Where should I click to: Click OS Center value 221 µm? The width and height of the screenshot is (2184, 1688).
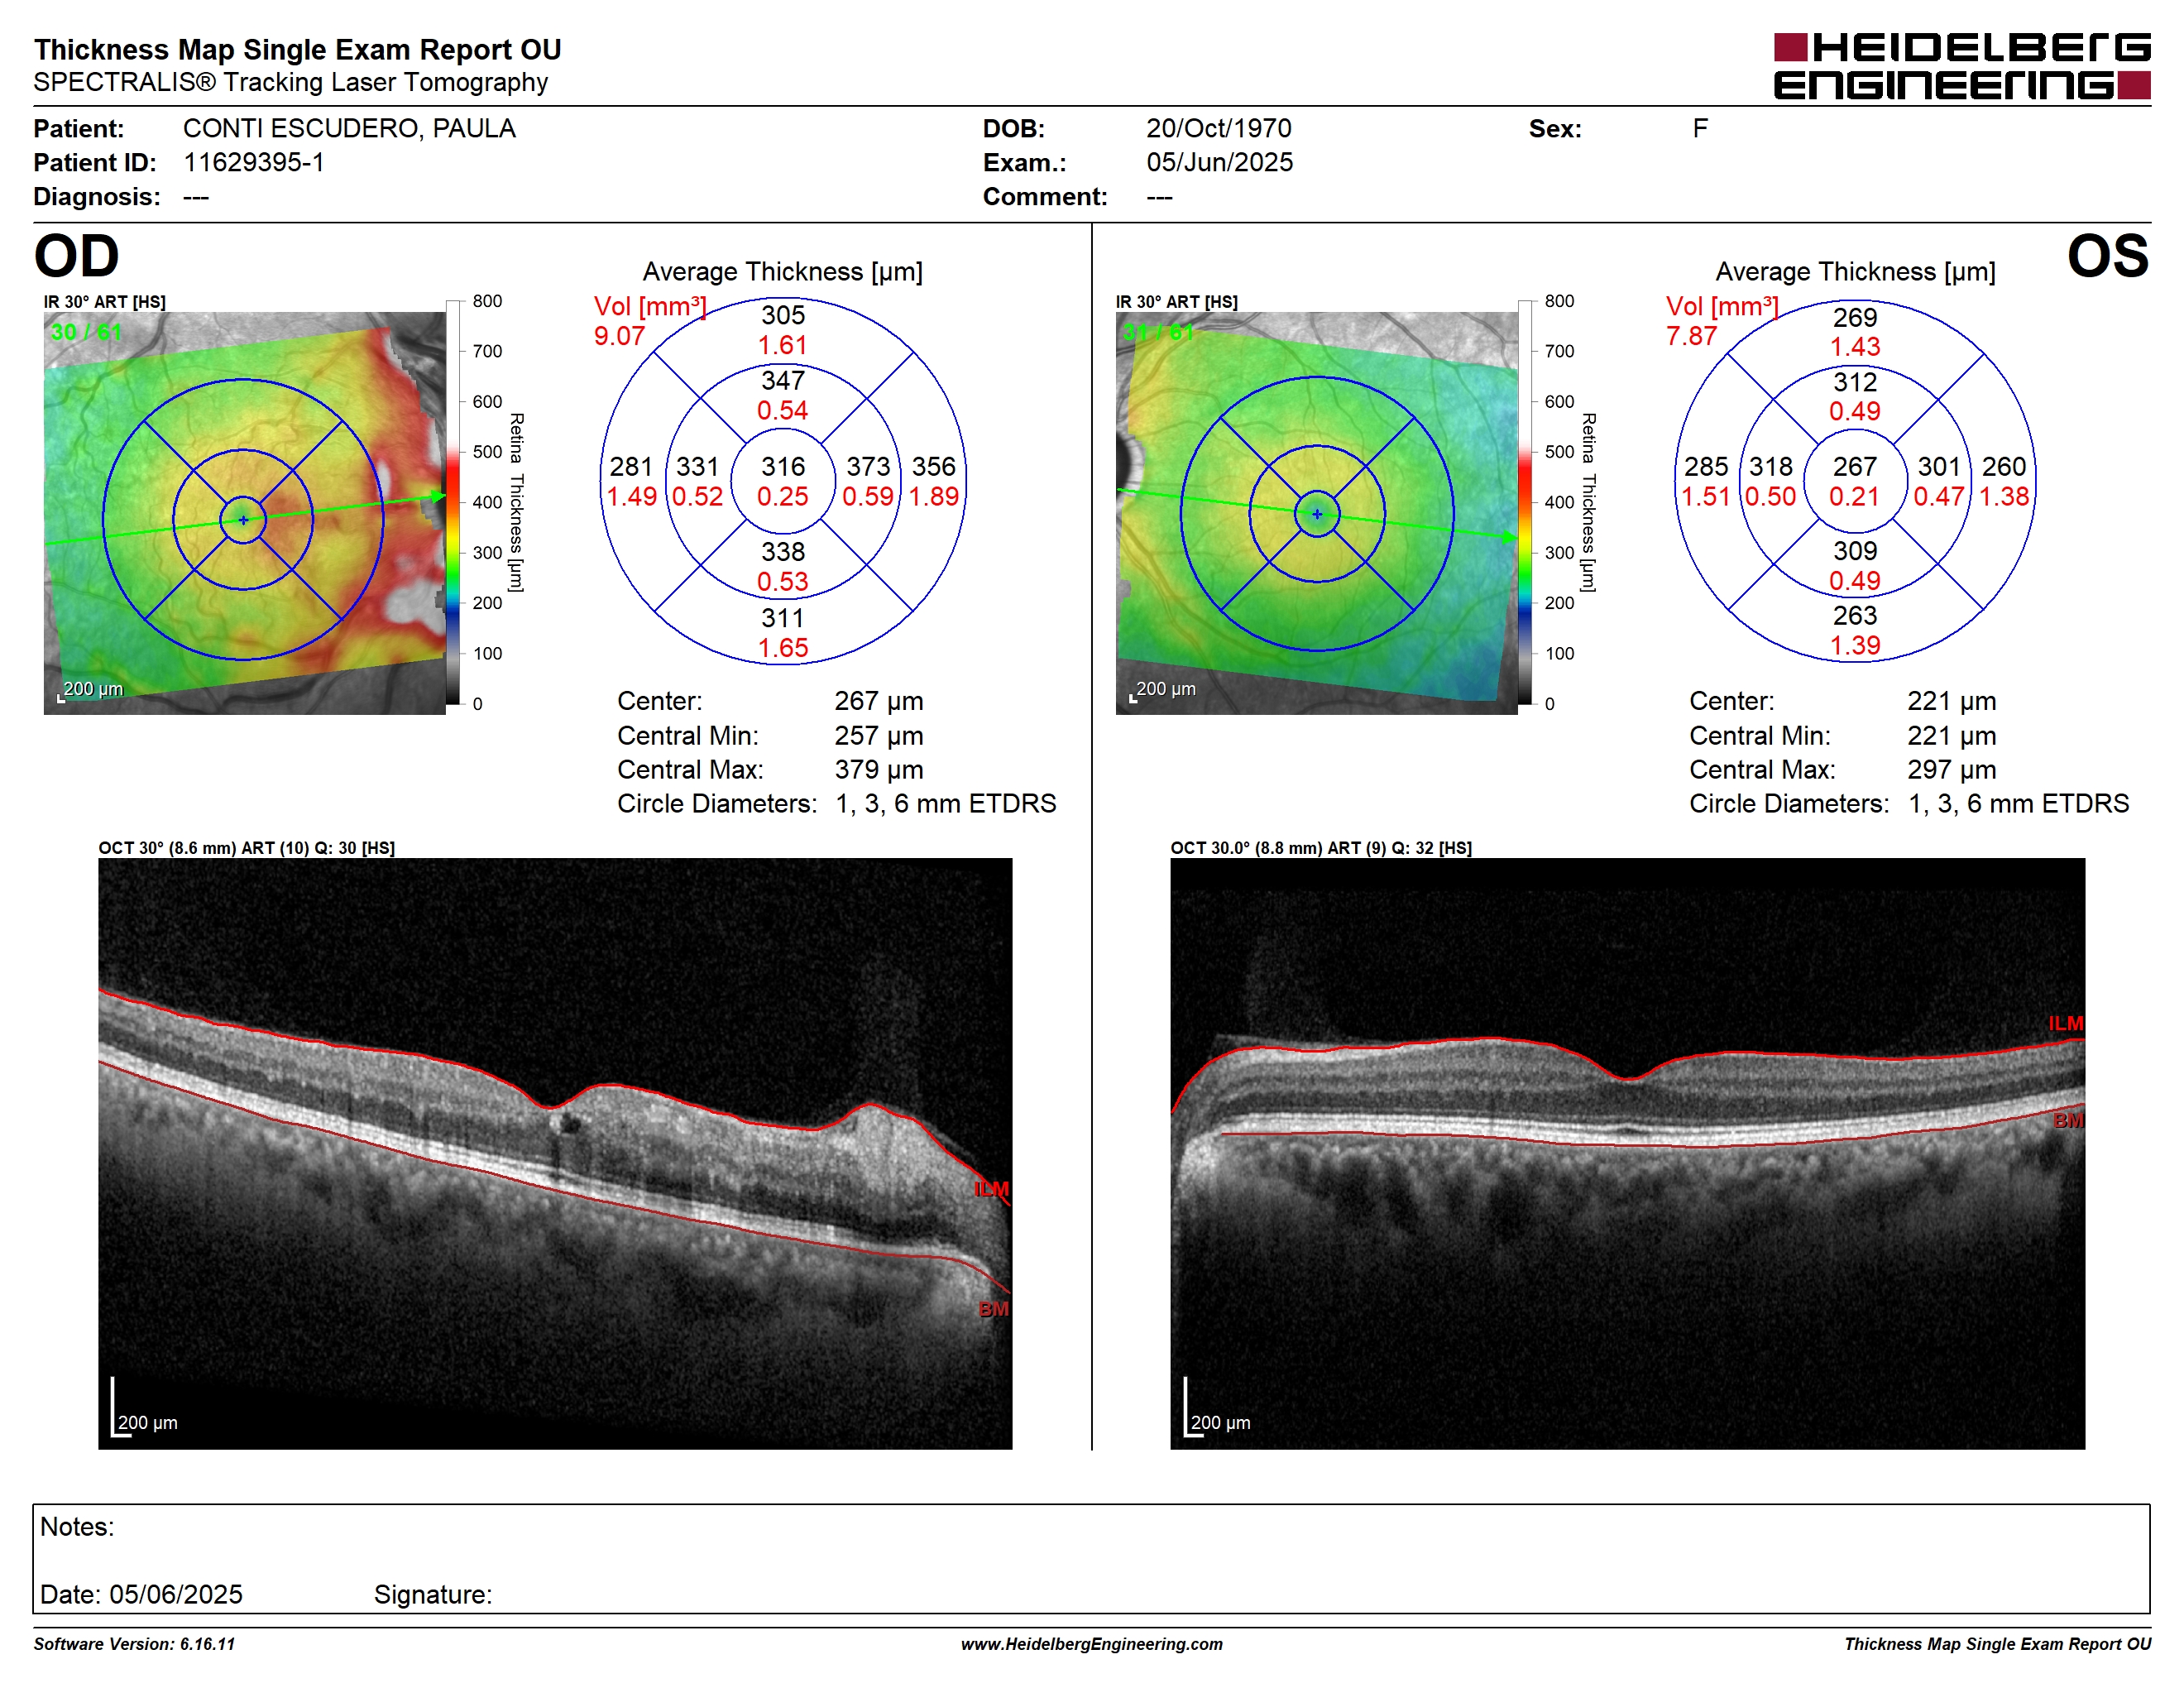(1951, 701)
